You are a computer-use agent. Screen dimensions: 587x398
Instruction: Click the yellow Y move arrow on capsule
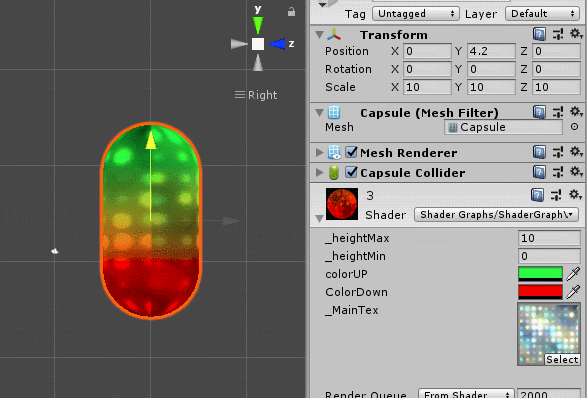click(x=151, y=140)
